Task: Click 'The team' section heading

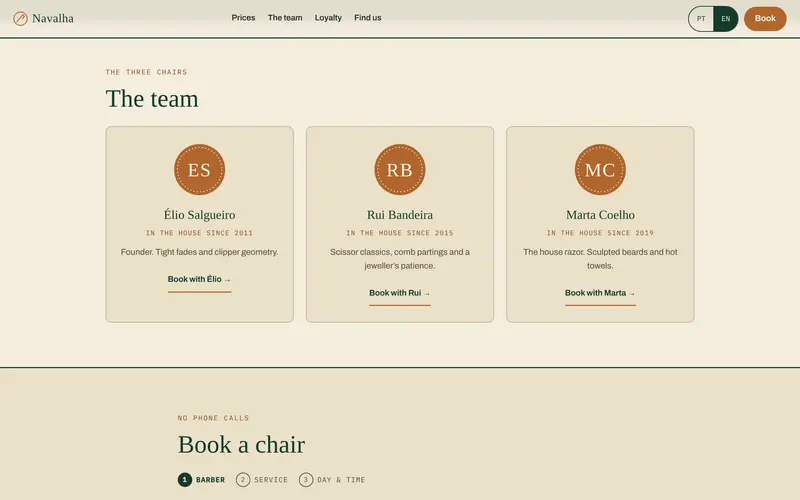Action: [x=152, y=98]
